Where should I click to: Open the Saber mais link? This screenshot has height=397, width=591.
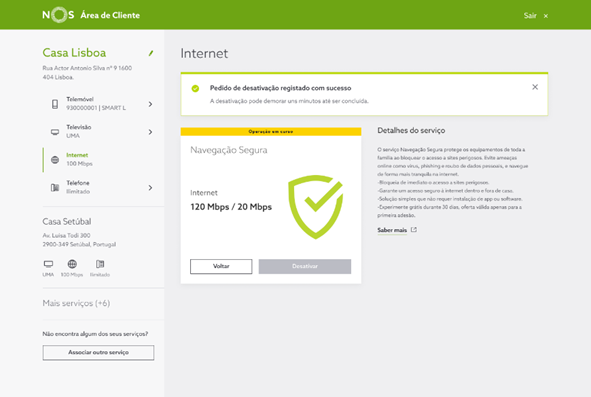point(392,230)
